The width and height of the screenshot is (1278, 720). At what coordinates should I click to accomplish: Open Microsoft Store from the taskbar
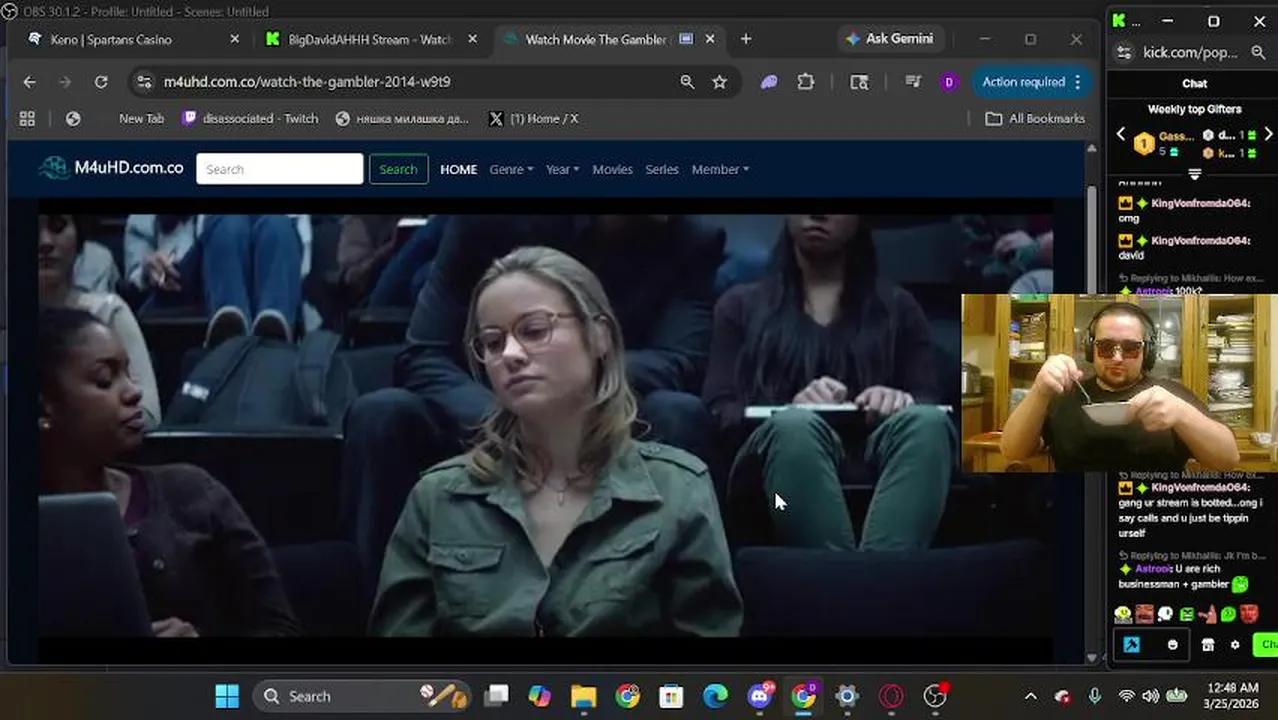[672, 696]
